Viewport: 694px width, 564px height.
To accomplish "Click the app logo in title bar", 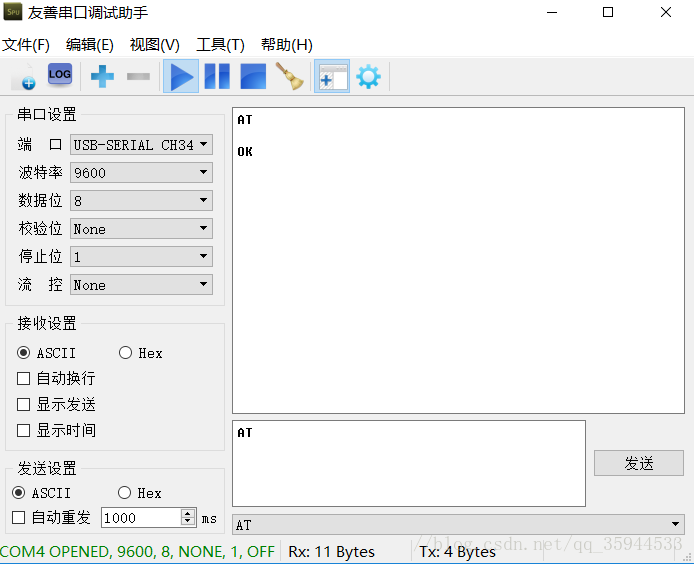I will coord(13,12).
